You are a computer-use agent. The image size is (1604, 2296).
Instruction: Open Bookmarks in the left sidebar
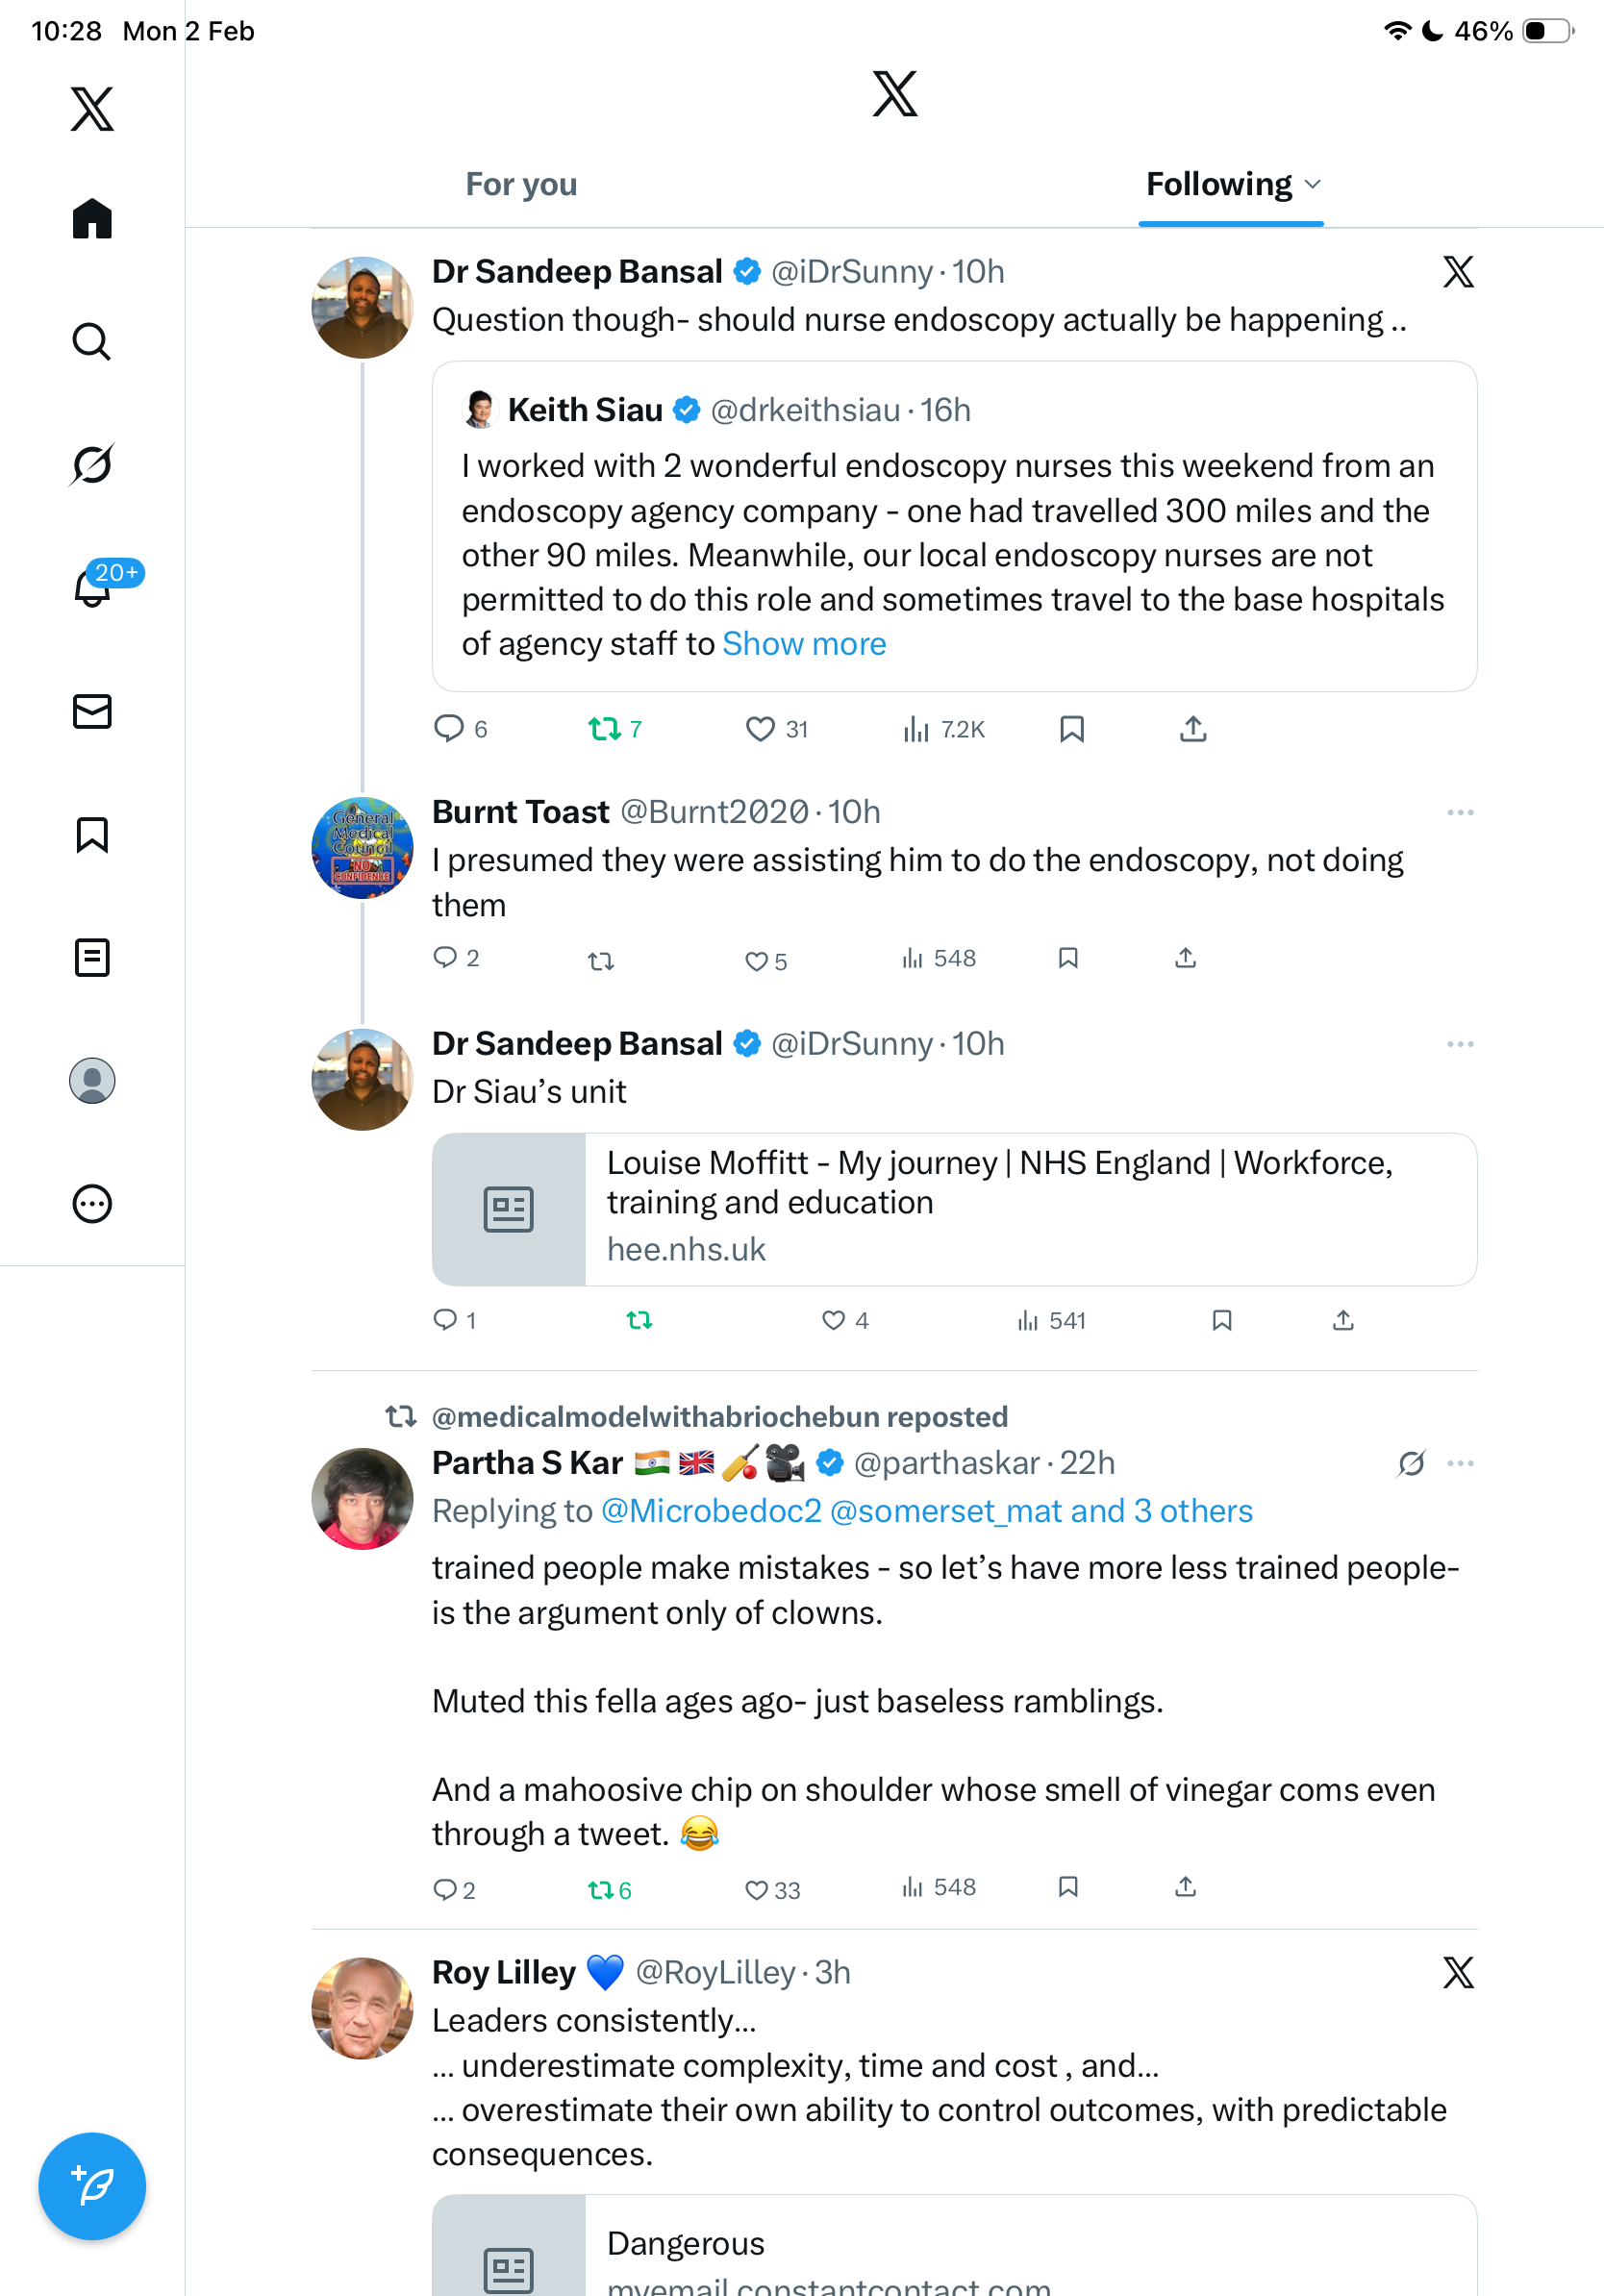92,835
